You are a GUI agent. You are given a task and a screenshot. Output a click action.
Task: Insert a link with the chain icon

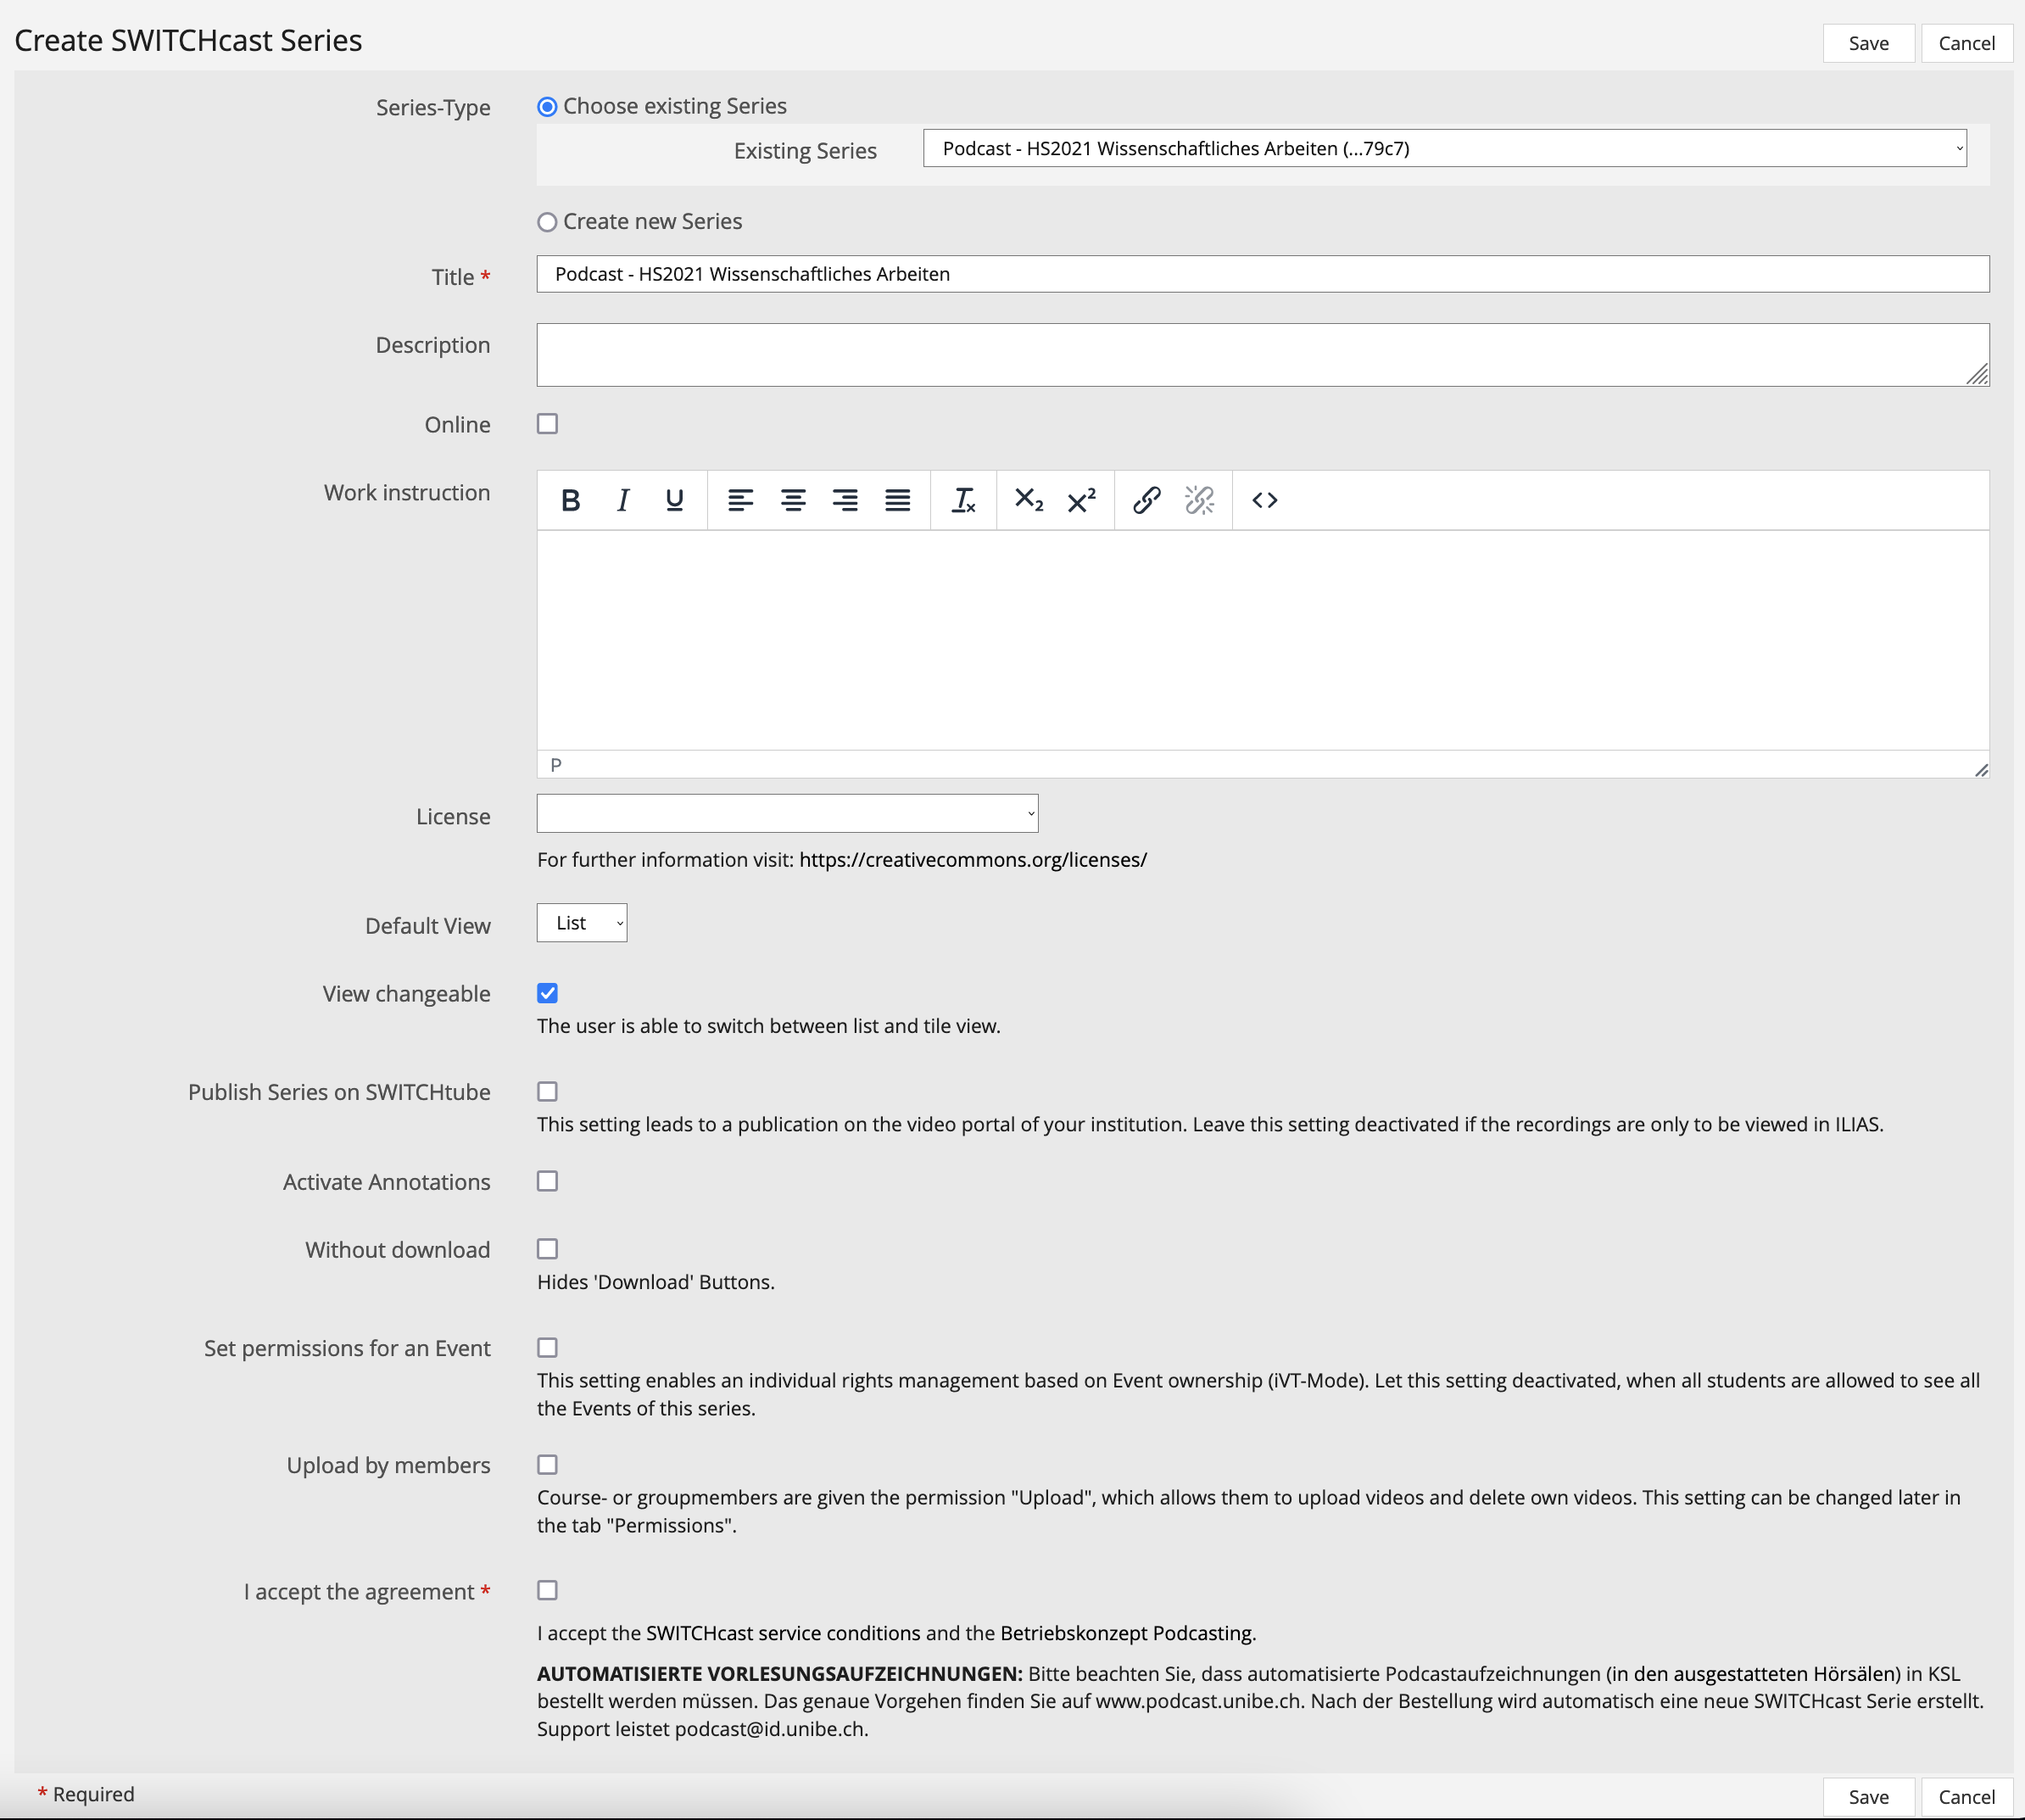pyautogui.click(x=1146, y=500)
